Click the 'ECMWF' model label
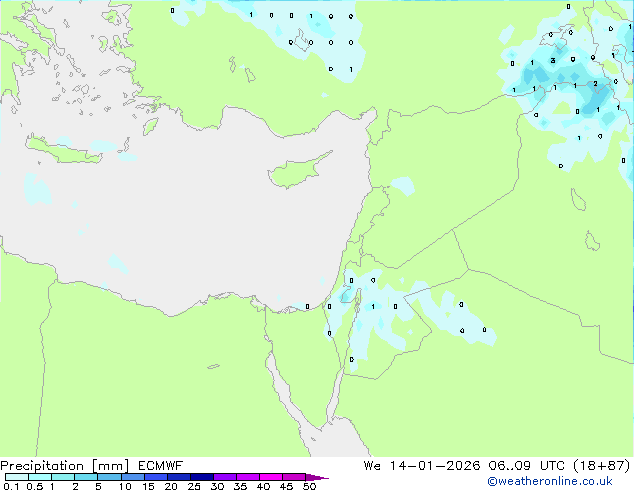Image resolution: width=634 pixels, height=490 pixels. 161,465
